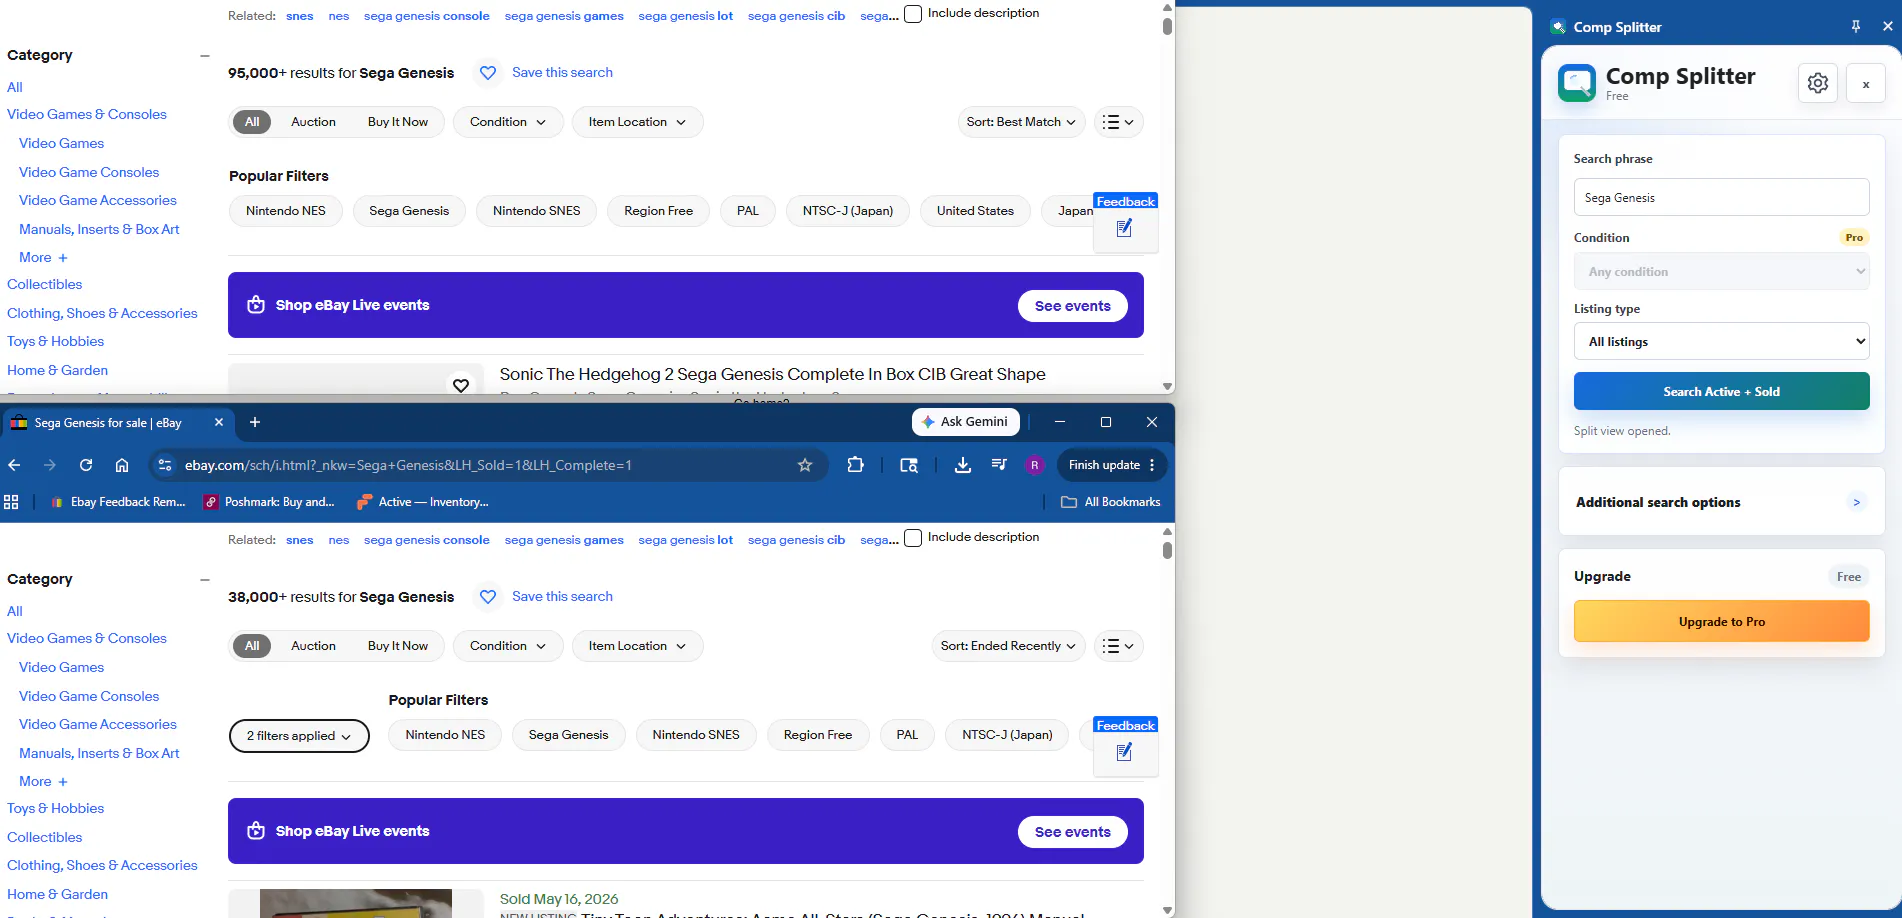Open Comp Splitter settings gear
Viewport: 1902px width, 918px height.
[x=1818, y=83]
